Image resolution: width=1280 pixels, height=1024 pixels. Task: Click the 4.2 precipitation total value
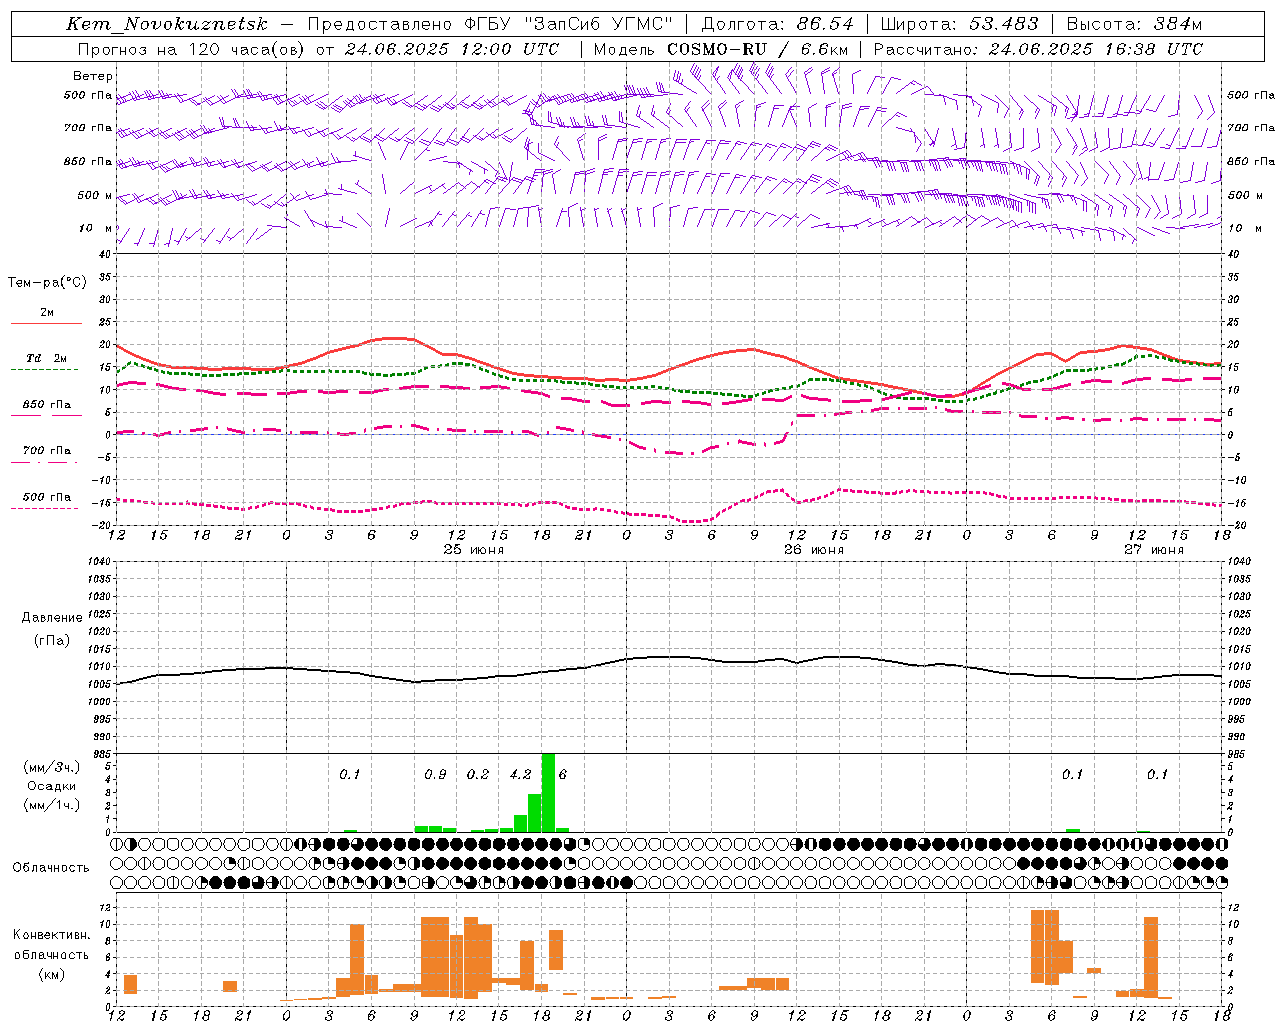(x=520, y=775)
